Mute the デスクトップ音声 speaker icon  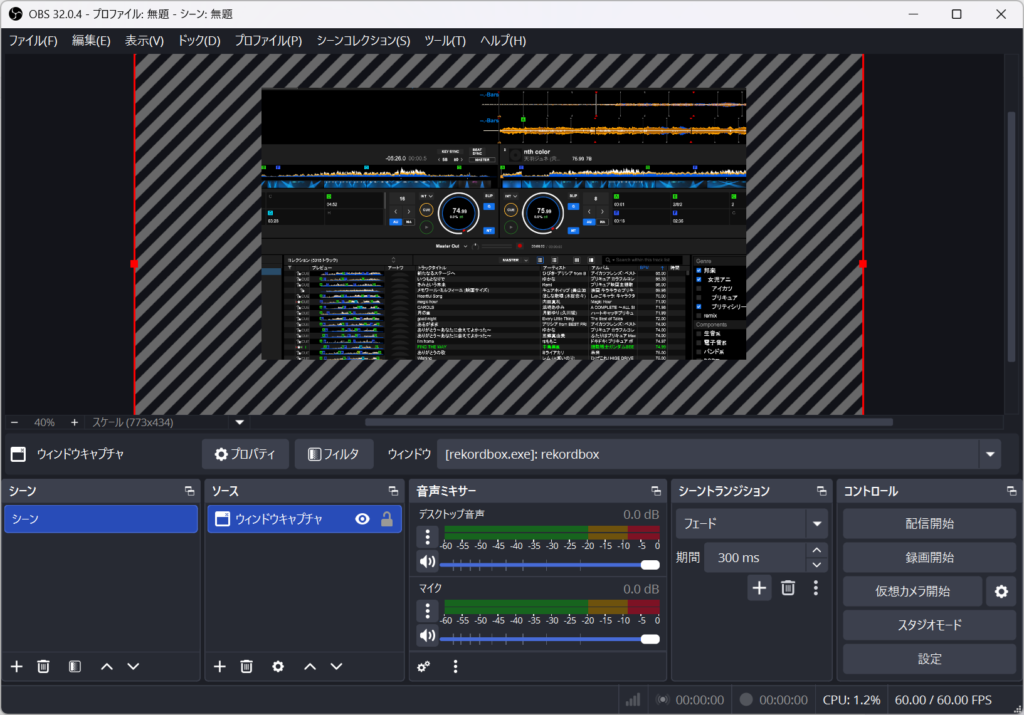[428, 562]
